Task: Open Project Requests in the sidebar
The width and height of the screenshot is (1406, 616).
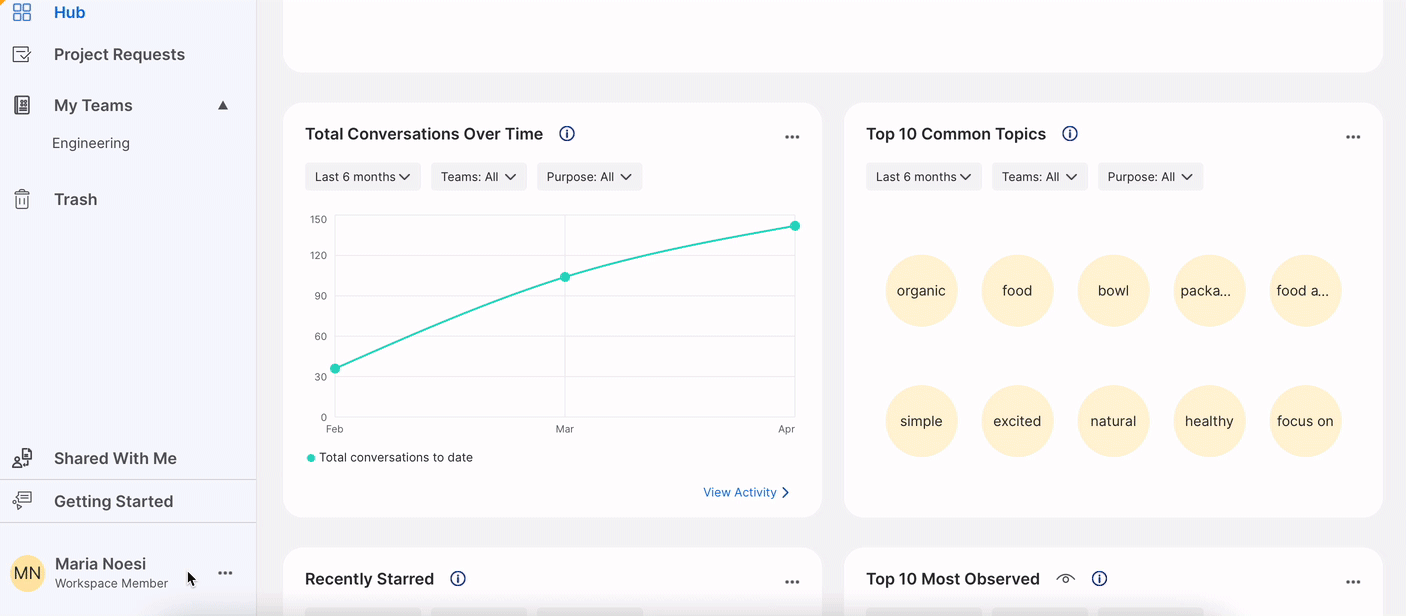Action: [x=119, y=55]
